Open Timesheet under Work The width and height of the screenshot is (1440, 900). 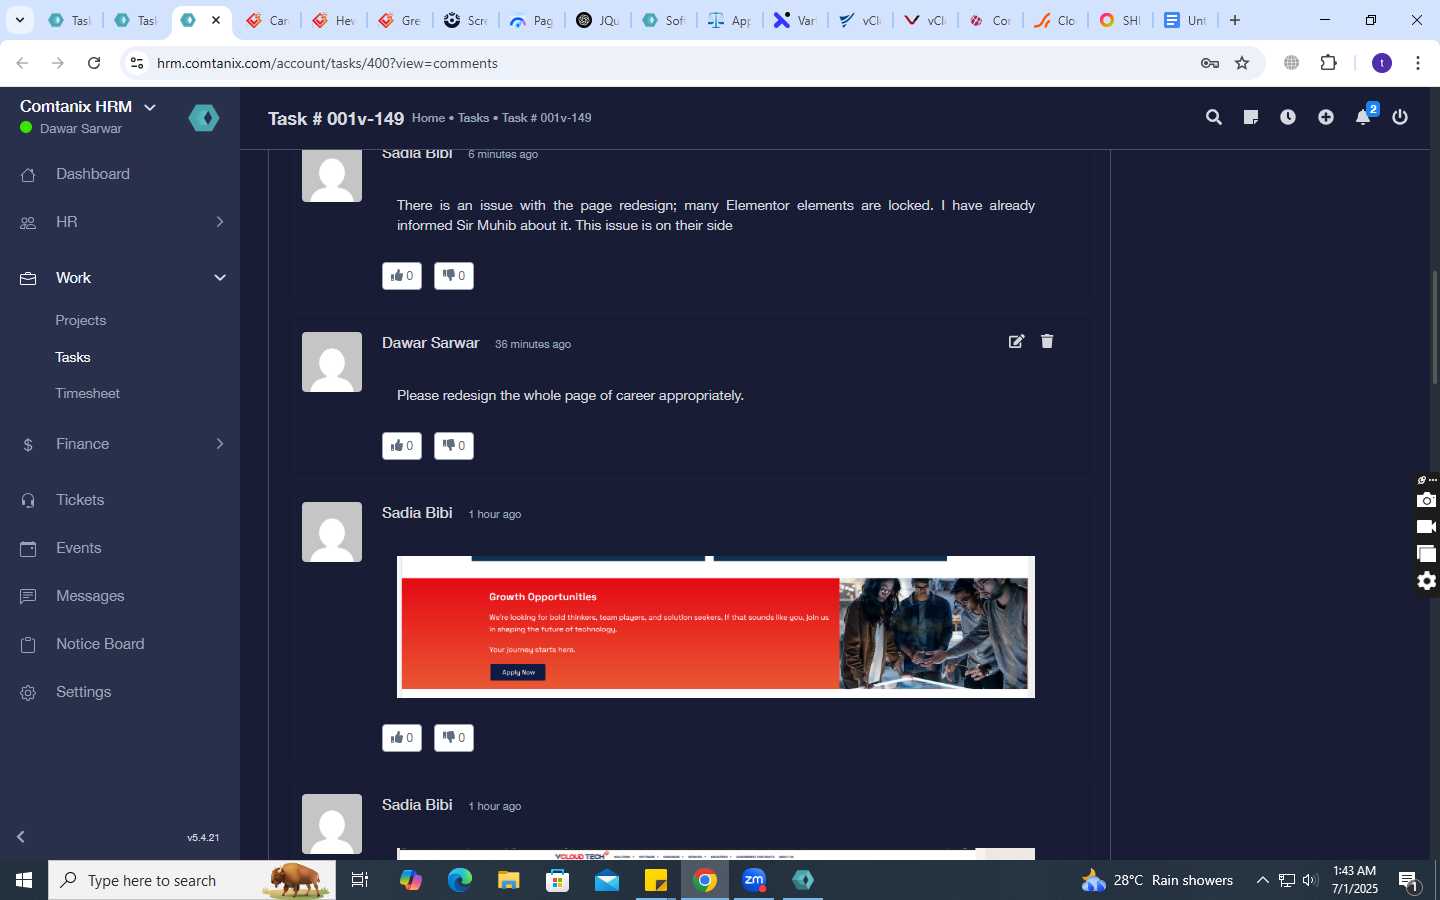(x=88, y=393)
